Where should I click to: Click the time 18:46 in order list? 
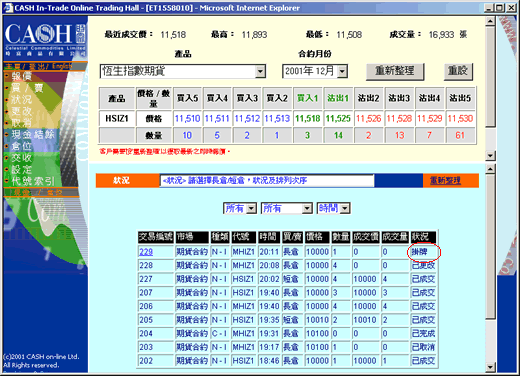point(269,361)
